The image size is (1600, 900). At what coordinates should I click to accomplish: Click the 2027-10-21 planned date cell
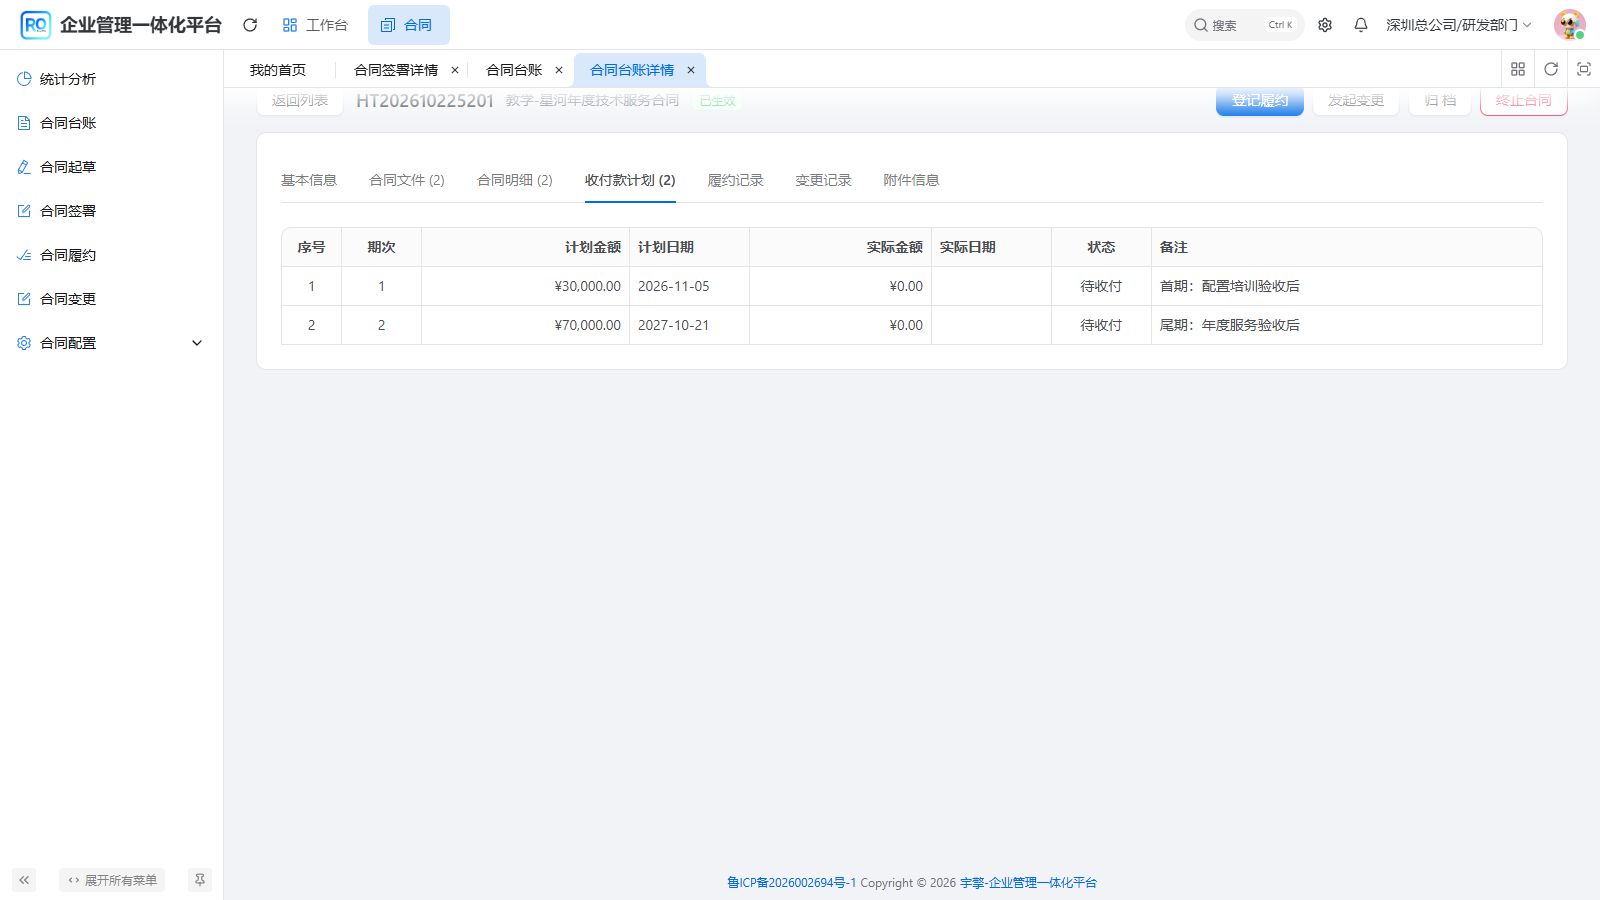tap(689, 325)
